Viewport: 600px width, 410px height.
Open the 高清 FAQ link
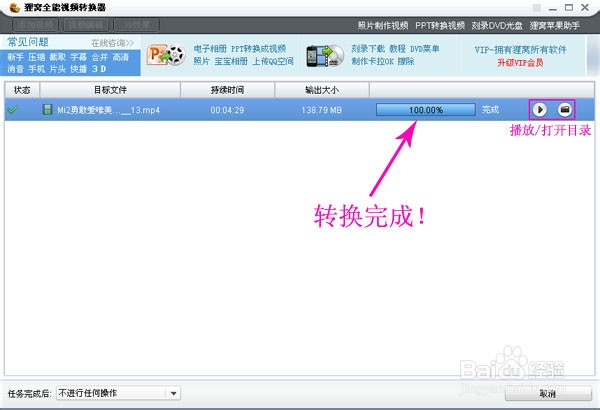tap(121, 57)
